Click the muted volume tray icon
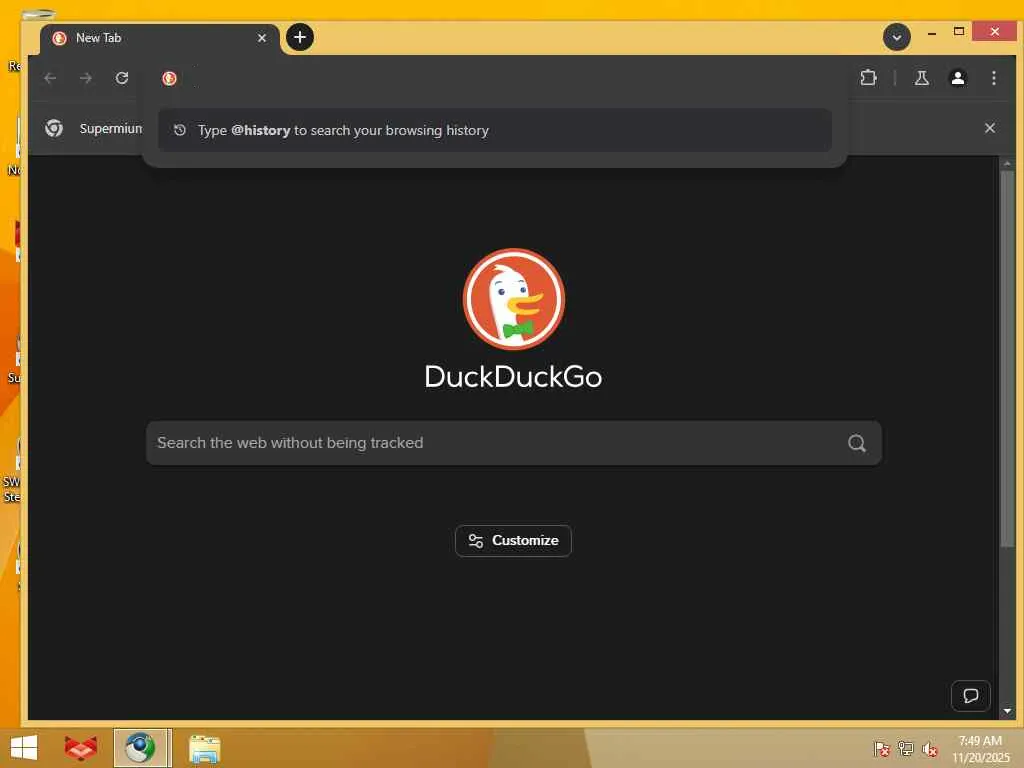The image size is (1024, 768). tap(929, 749)
